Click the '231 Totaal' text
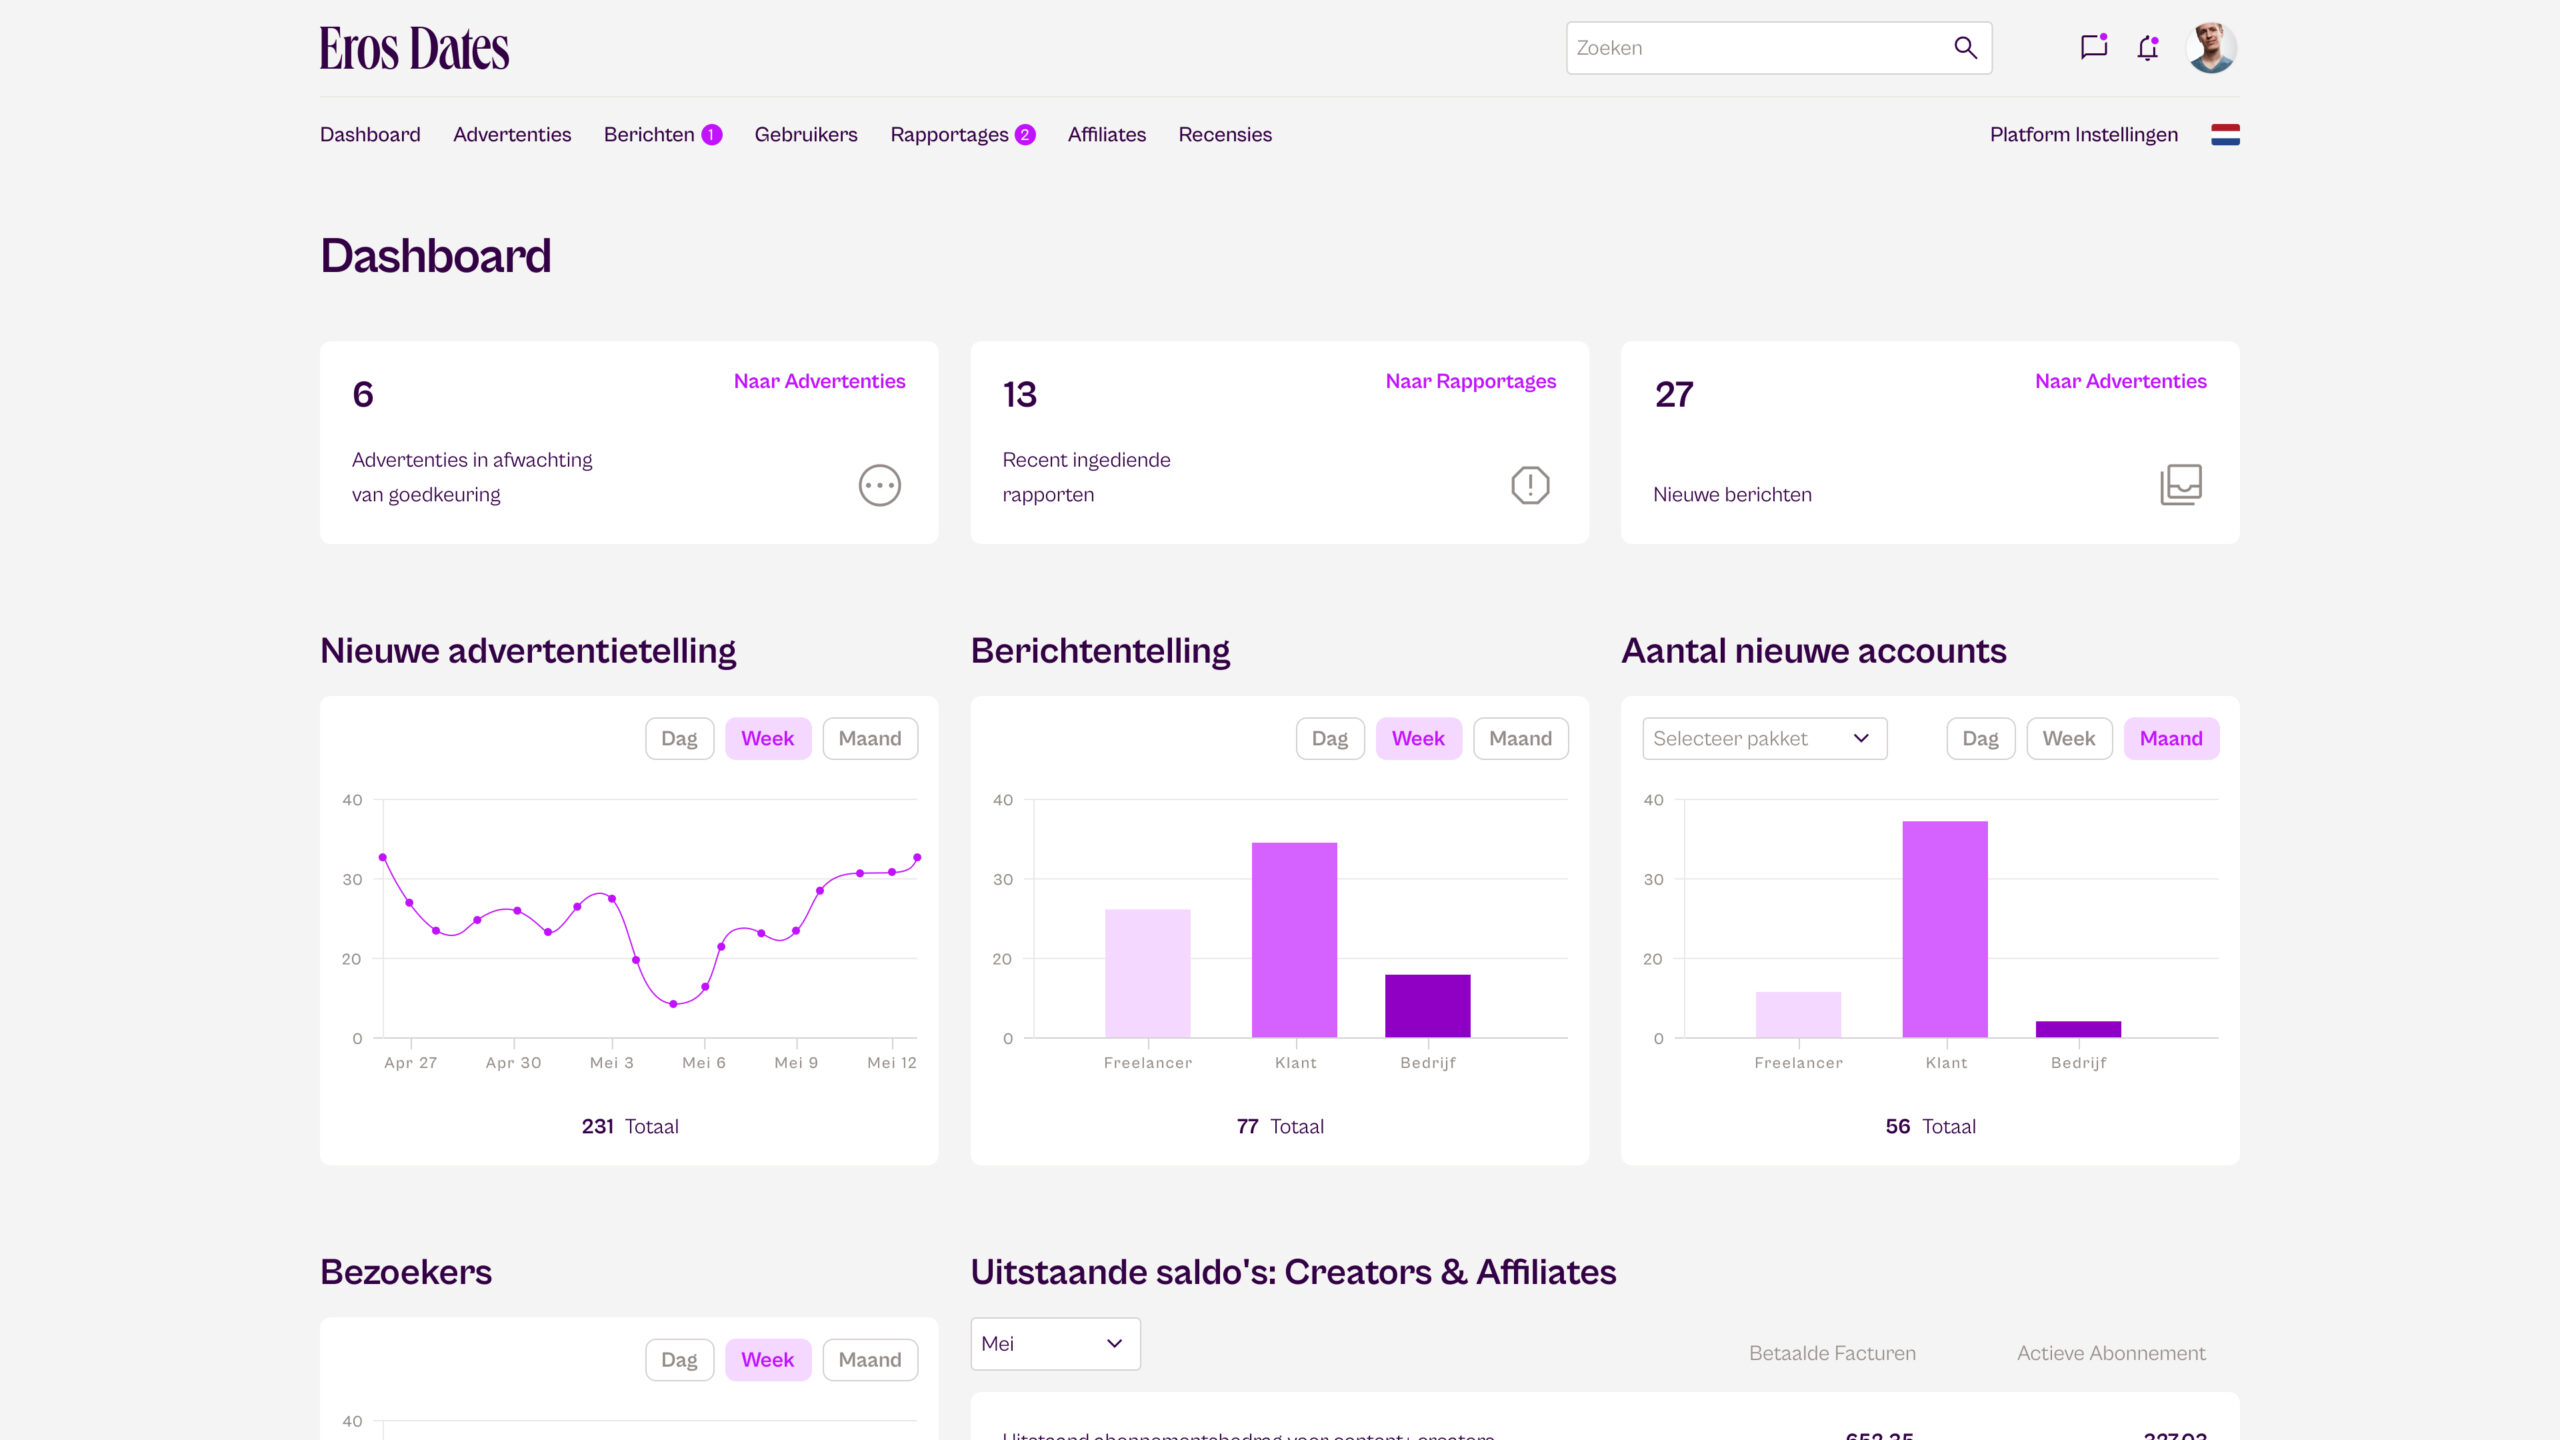 coord(630,1127)
